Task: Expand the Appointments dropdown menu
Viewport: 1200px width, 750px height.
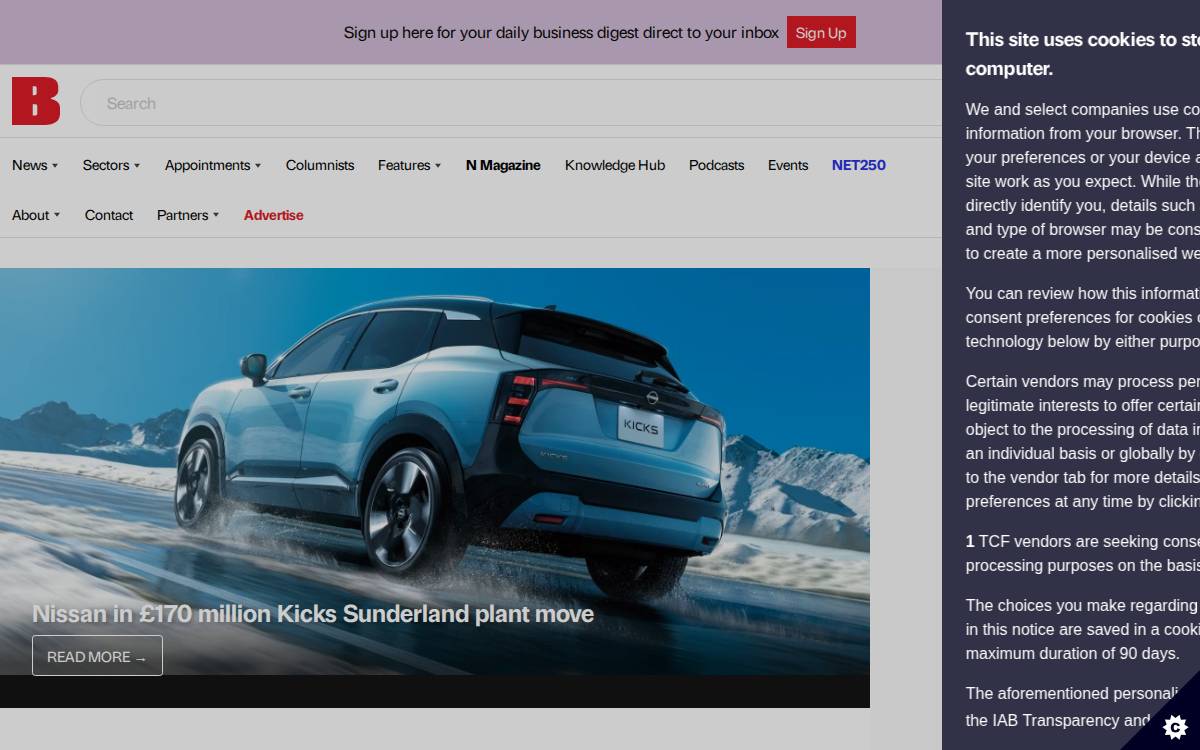Action: click(213, 165)
